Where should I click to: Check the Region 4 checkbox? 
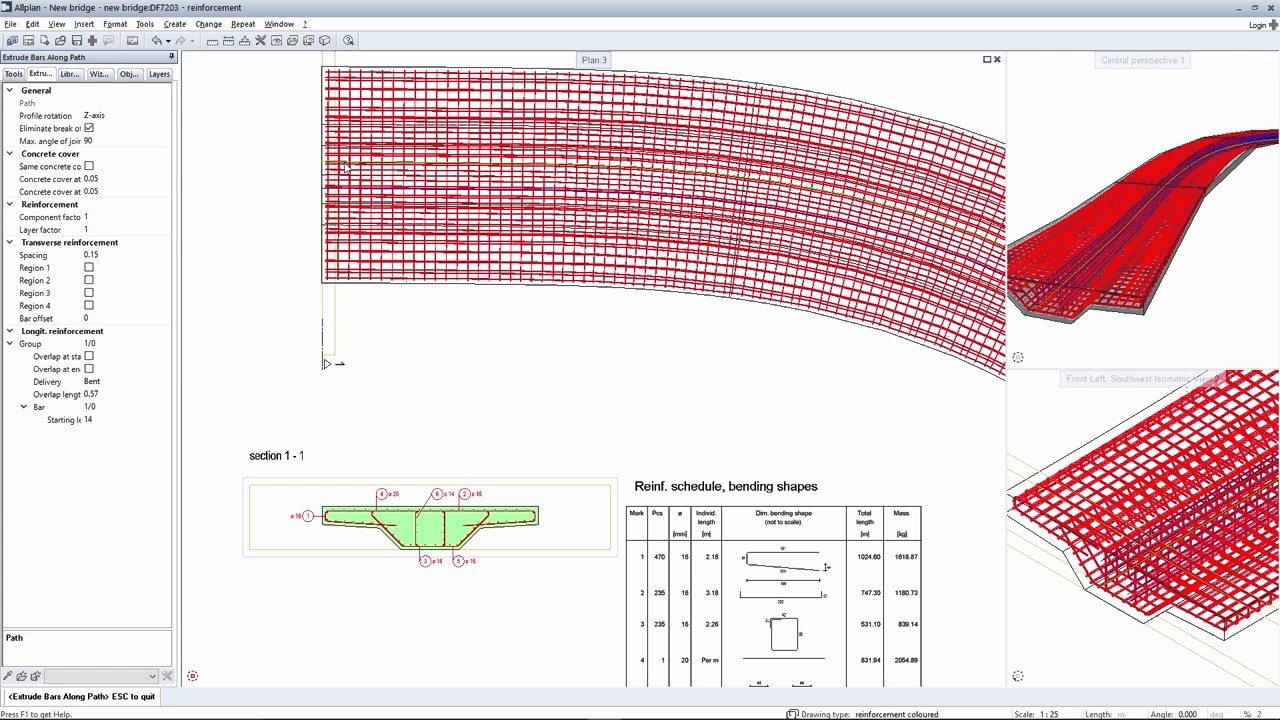(89, 305)
